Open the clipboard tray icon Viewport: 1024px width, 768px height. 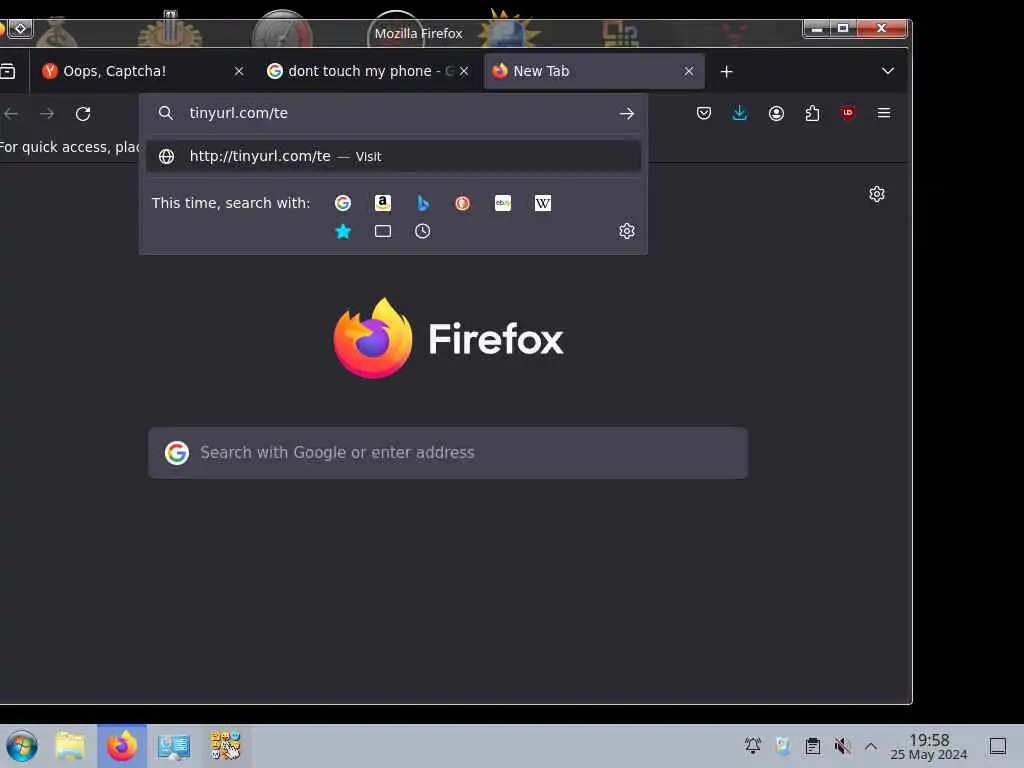pos(812,746)
